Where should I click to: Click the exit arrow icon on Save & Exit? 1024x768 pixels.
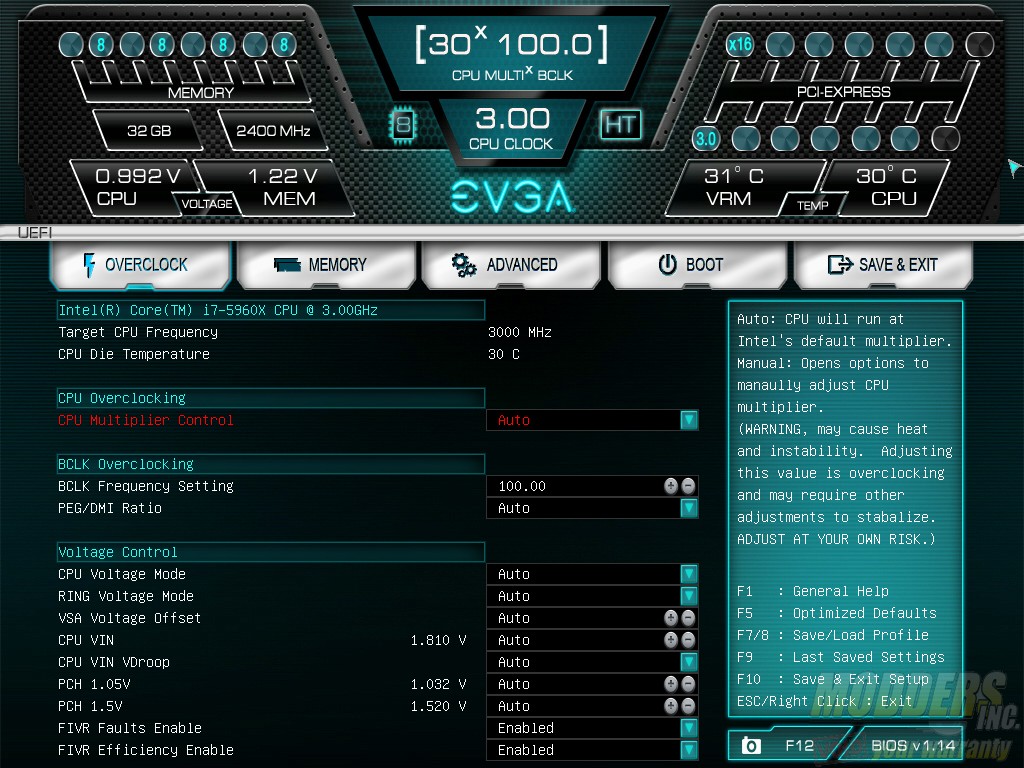tap(840, 264)
